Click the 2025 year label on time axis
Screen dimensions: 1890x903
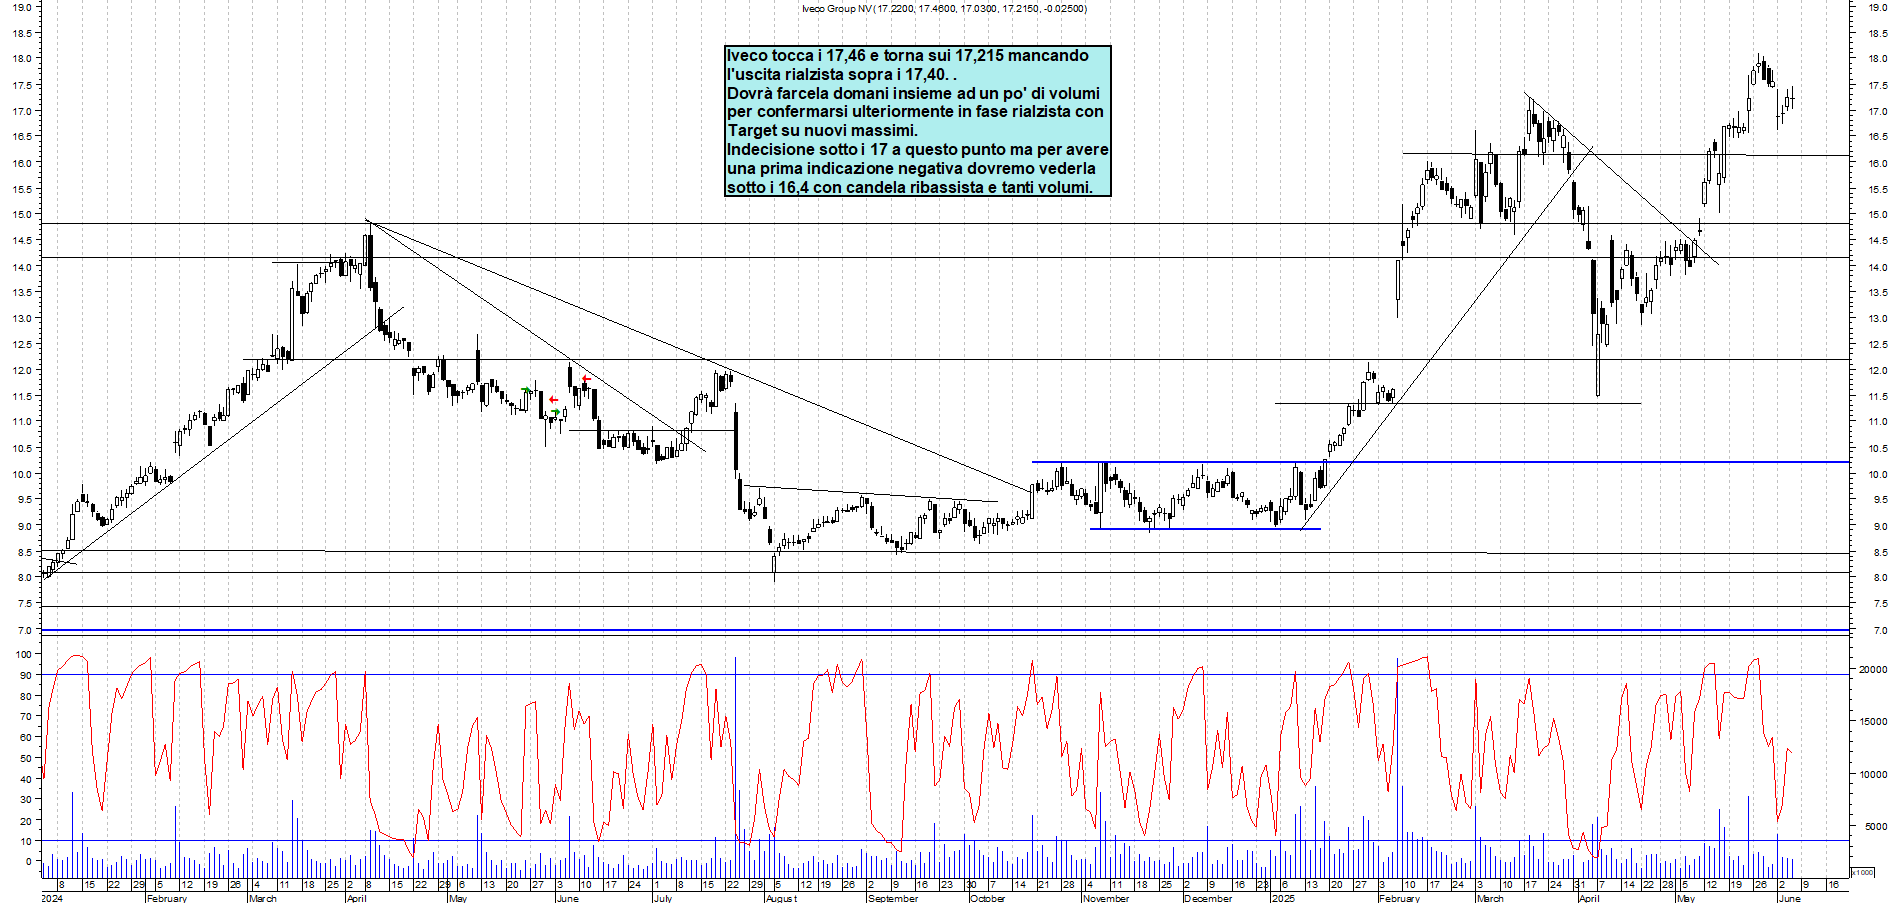(x=1282, y=898)
